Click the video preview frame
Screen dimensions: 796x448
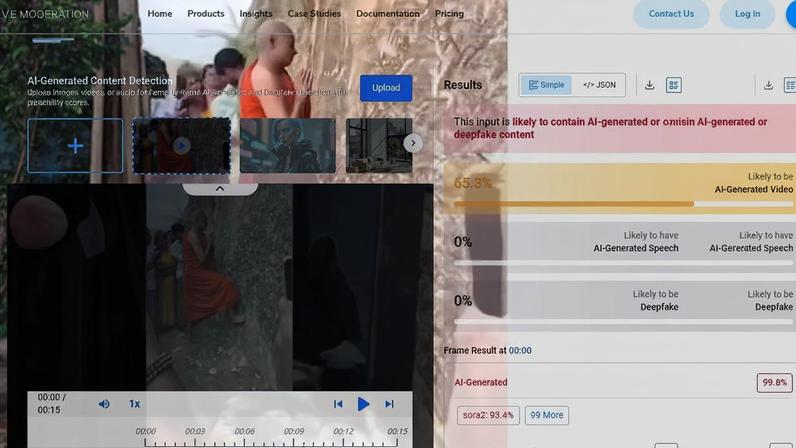point(220,287)
